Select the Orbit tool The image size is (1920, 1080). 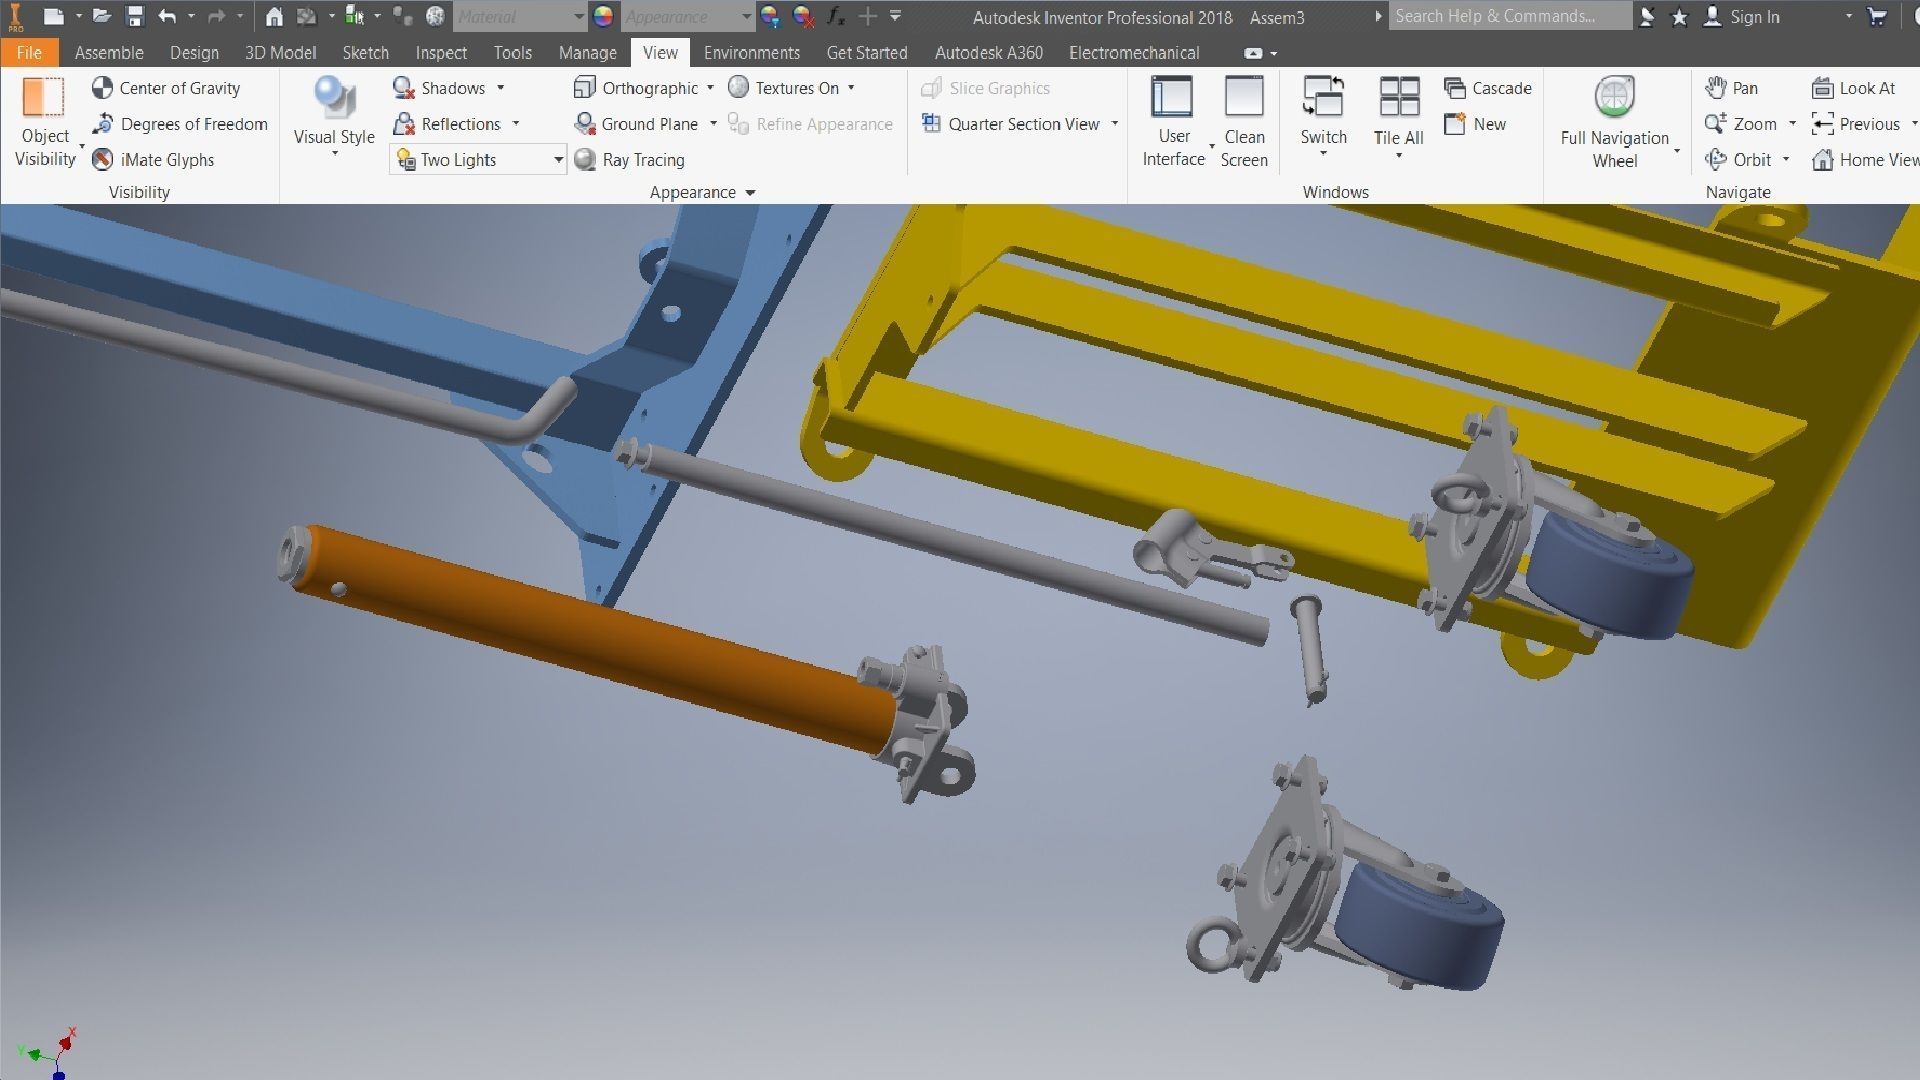tap(1738, 160)
